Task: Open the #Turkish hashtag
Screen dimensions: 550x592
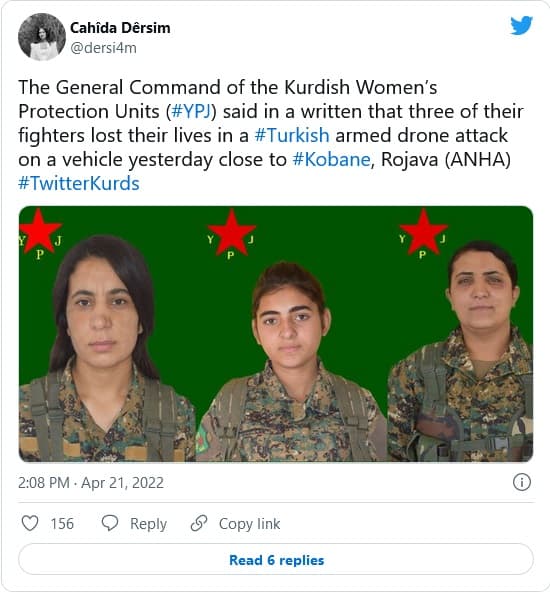Action: 292,136
